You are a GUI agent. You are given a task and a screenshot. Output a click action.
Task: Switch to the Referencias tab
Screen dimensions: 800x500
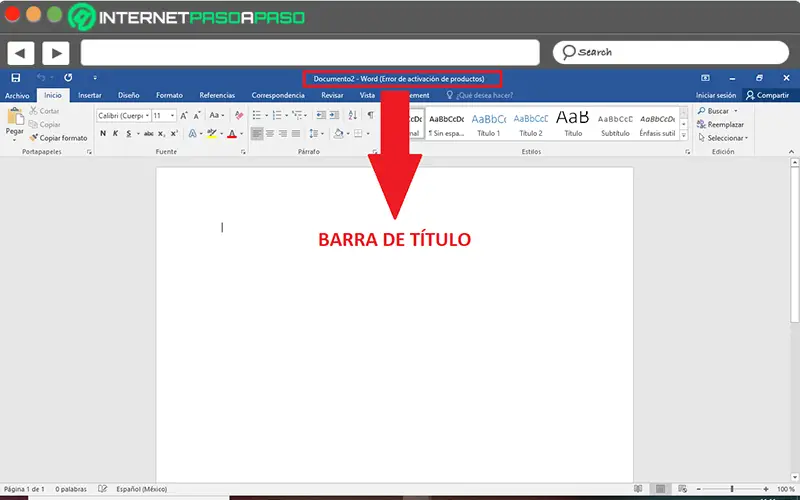[x=217, y=95]
